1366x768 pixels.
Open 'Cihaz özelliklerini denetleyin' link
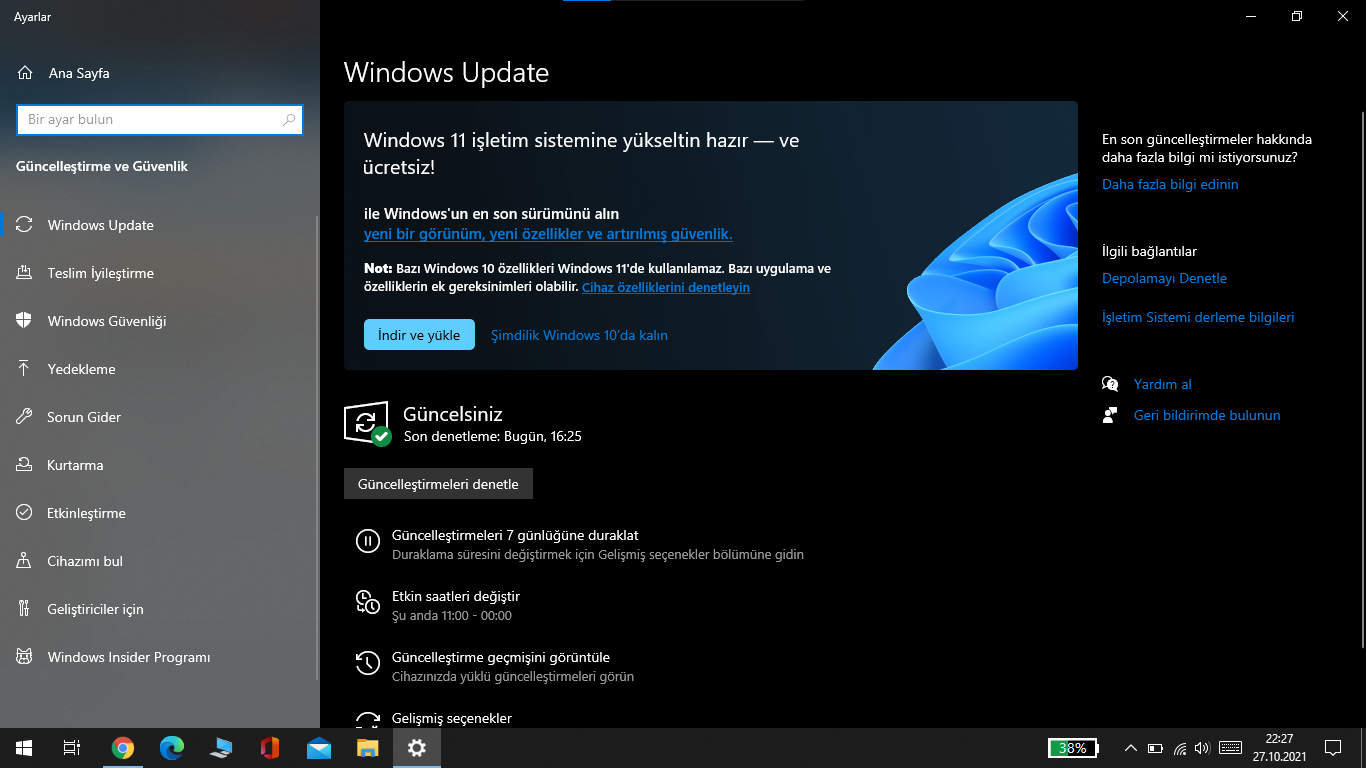(666, 287)
